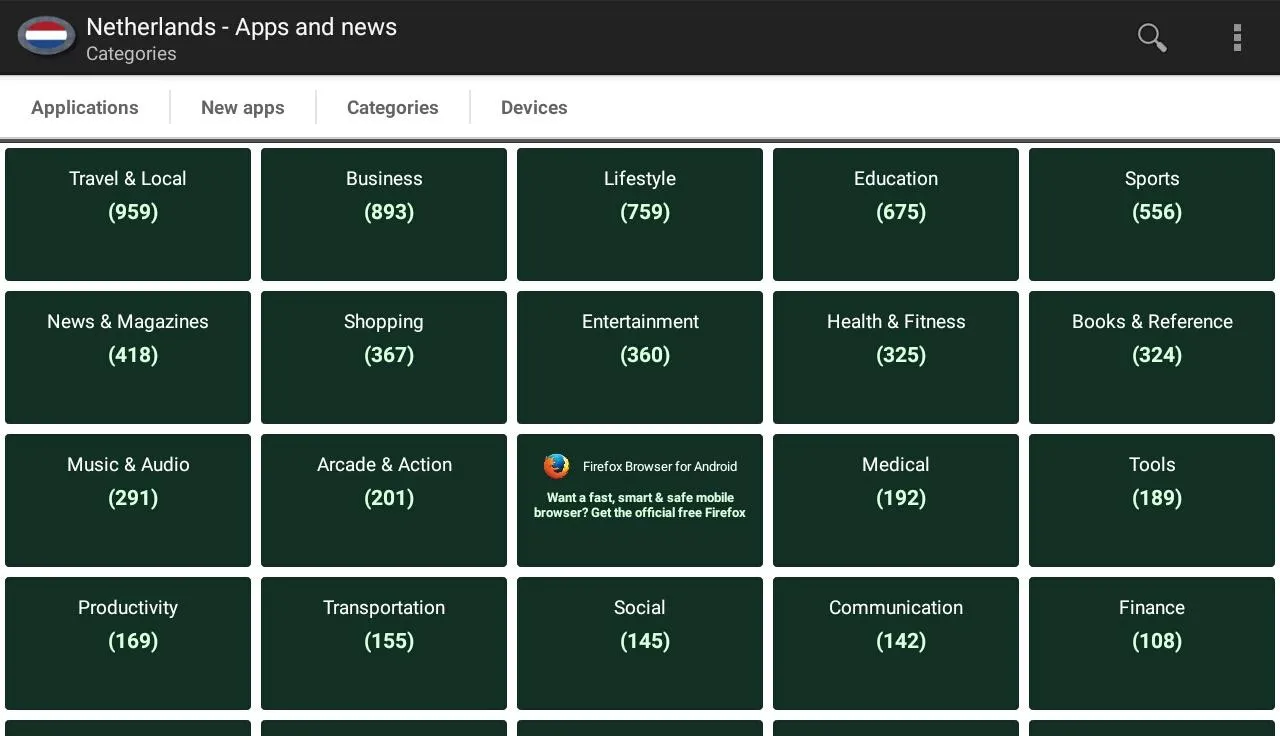Open the Firefox Browser for Android ad

pos(640,500)
